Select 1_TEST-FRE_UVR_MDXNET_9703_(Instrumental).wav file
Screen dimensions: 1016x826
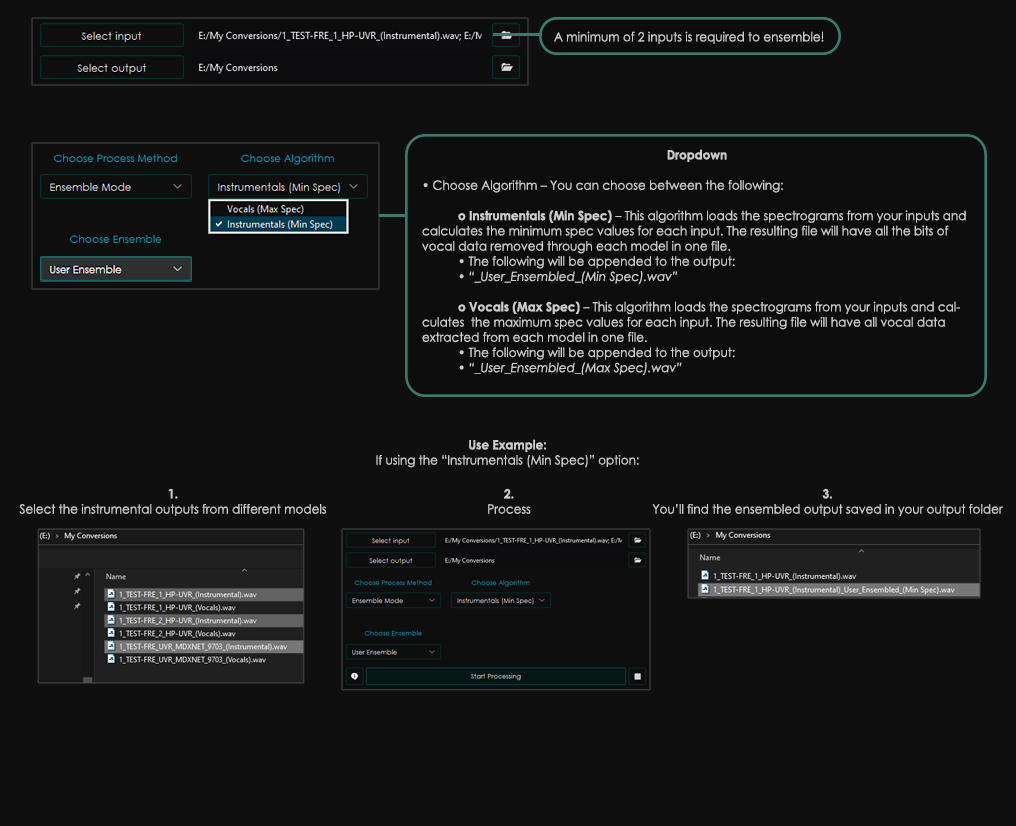[202, 647]
